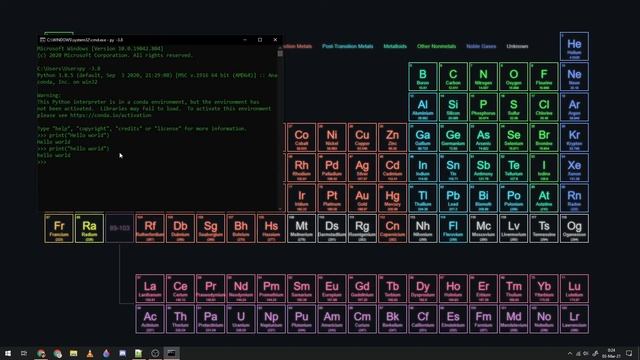Click the cmd window title text
Image resolution: width=640 pixels, height=360 pixels.
pos(85,40)
